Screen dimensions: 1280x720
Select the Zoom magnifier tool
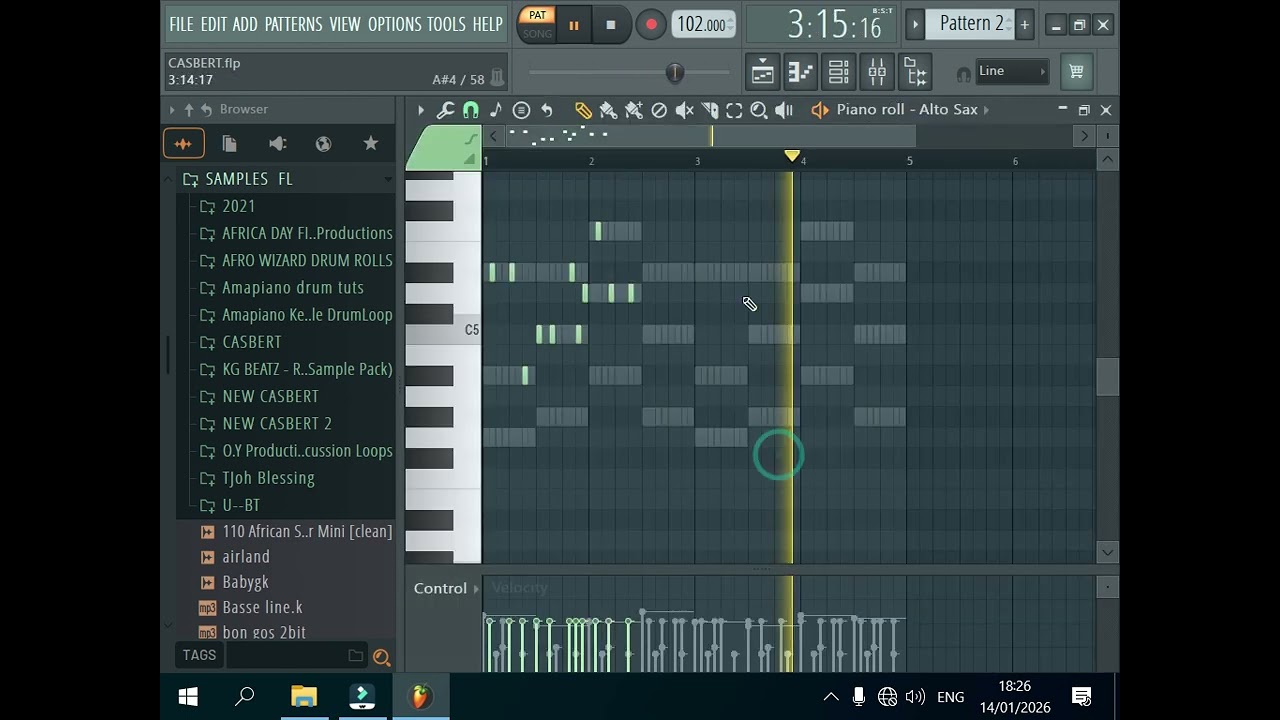tap(759, 110)
